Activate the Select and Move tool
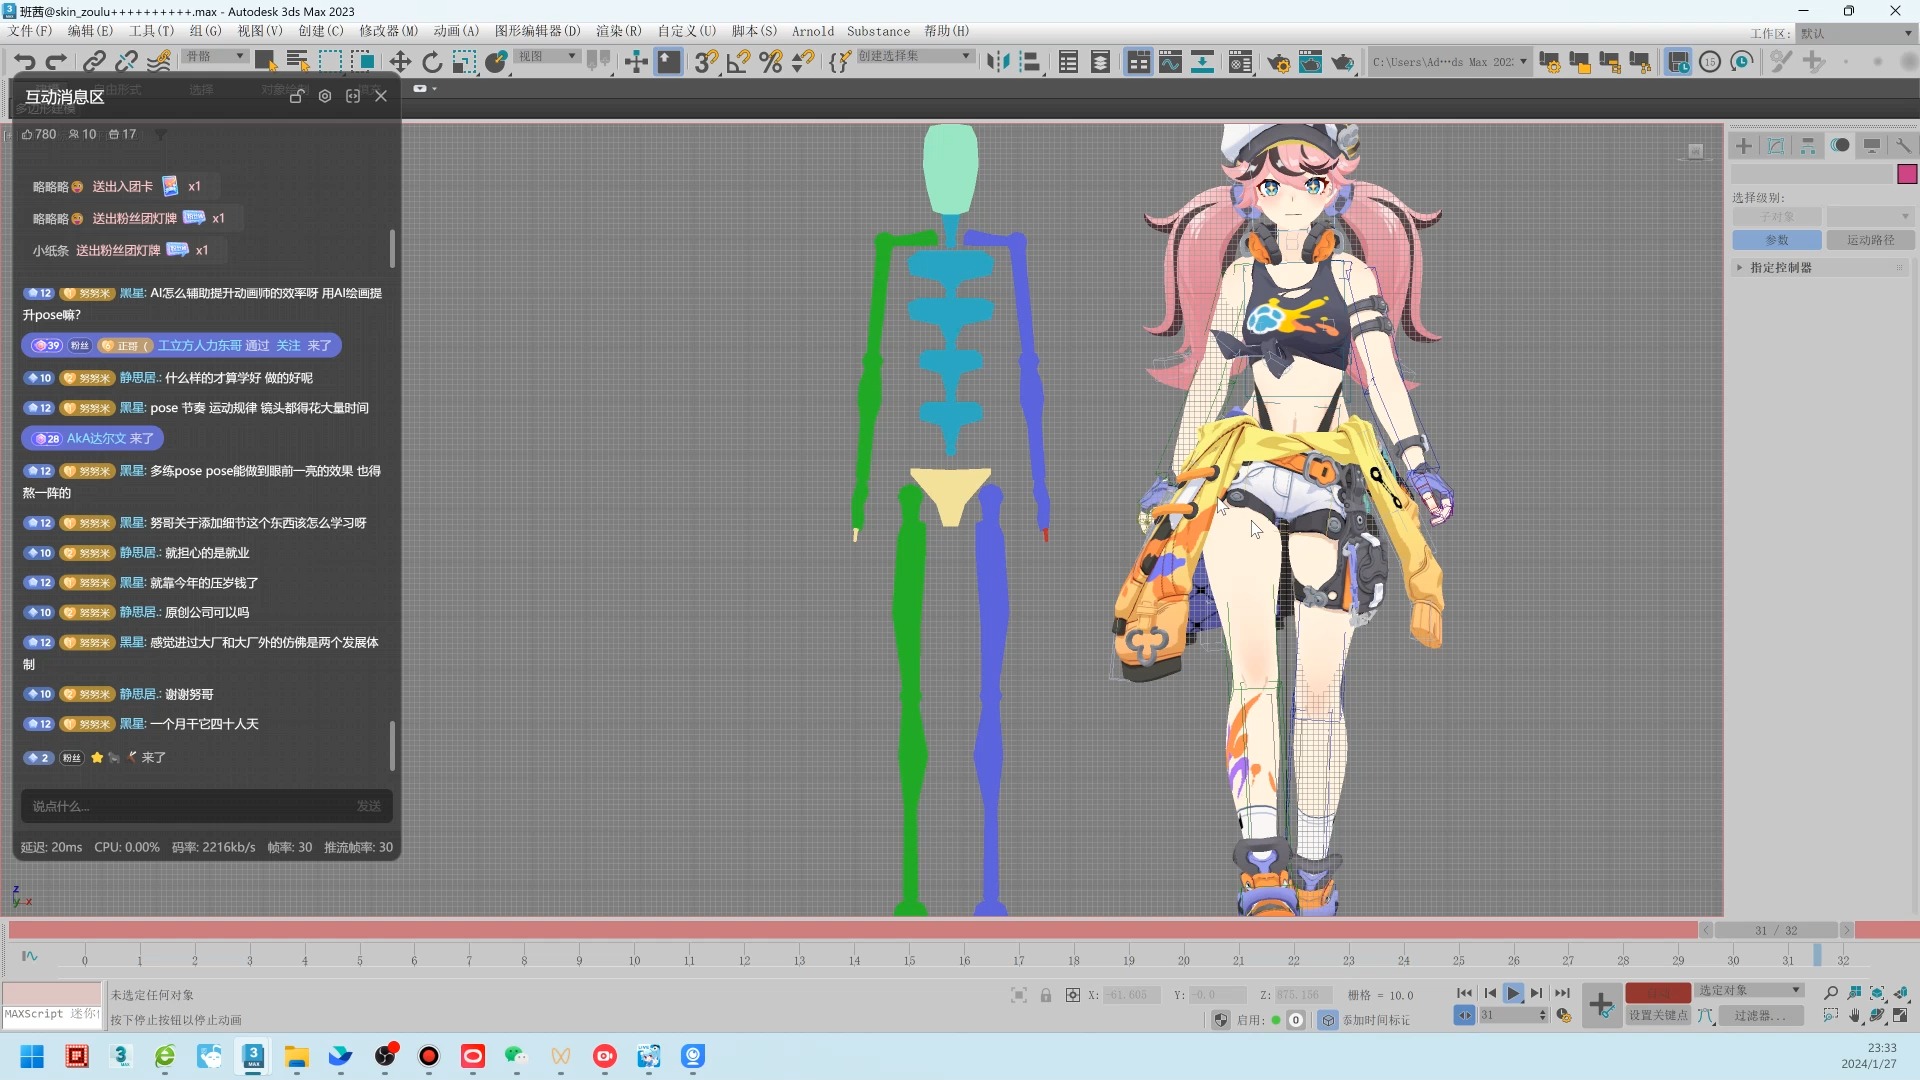The image size is (1920, 1080). [400, 62]
